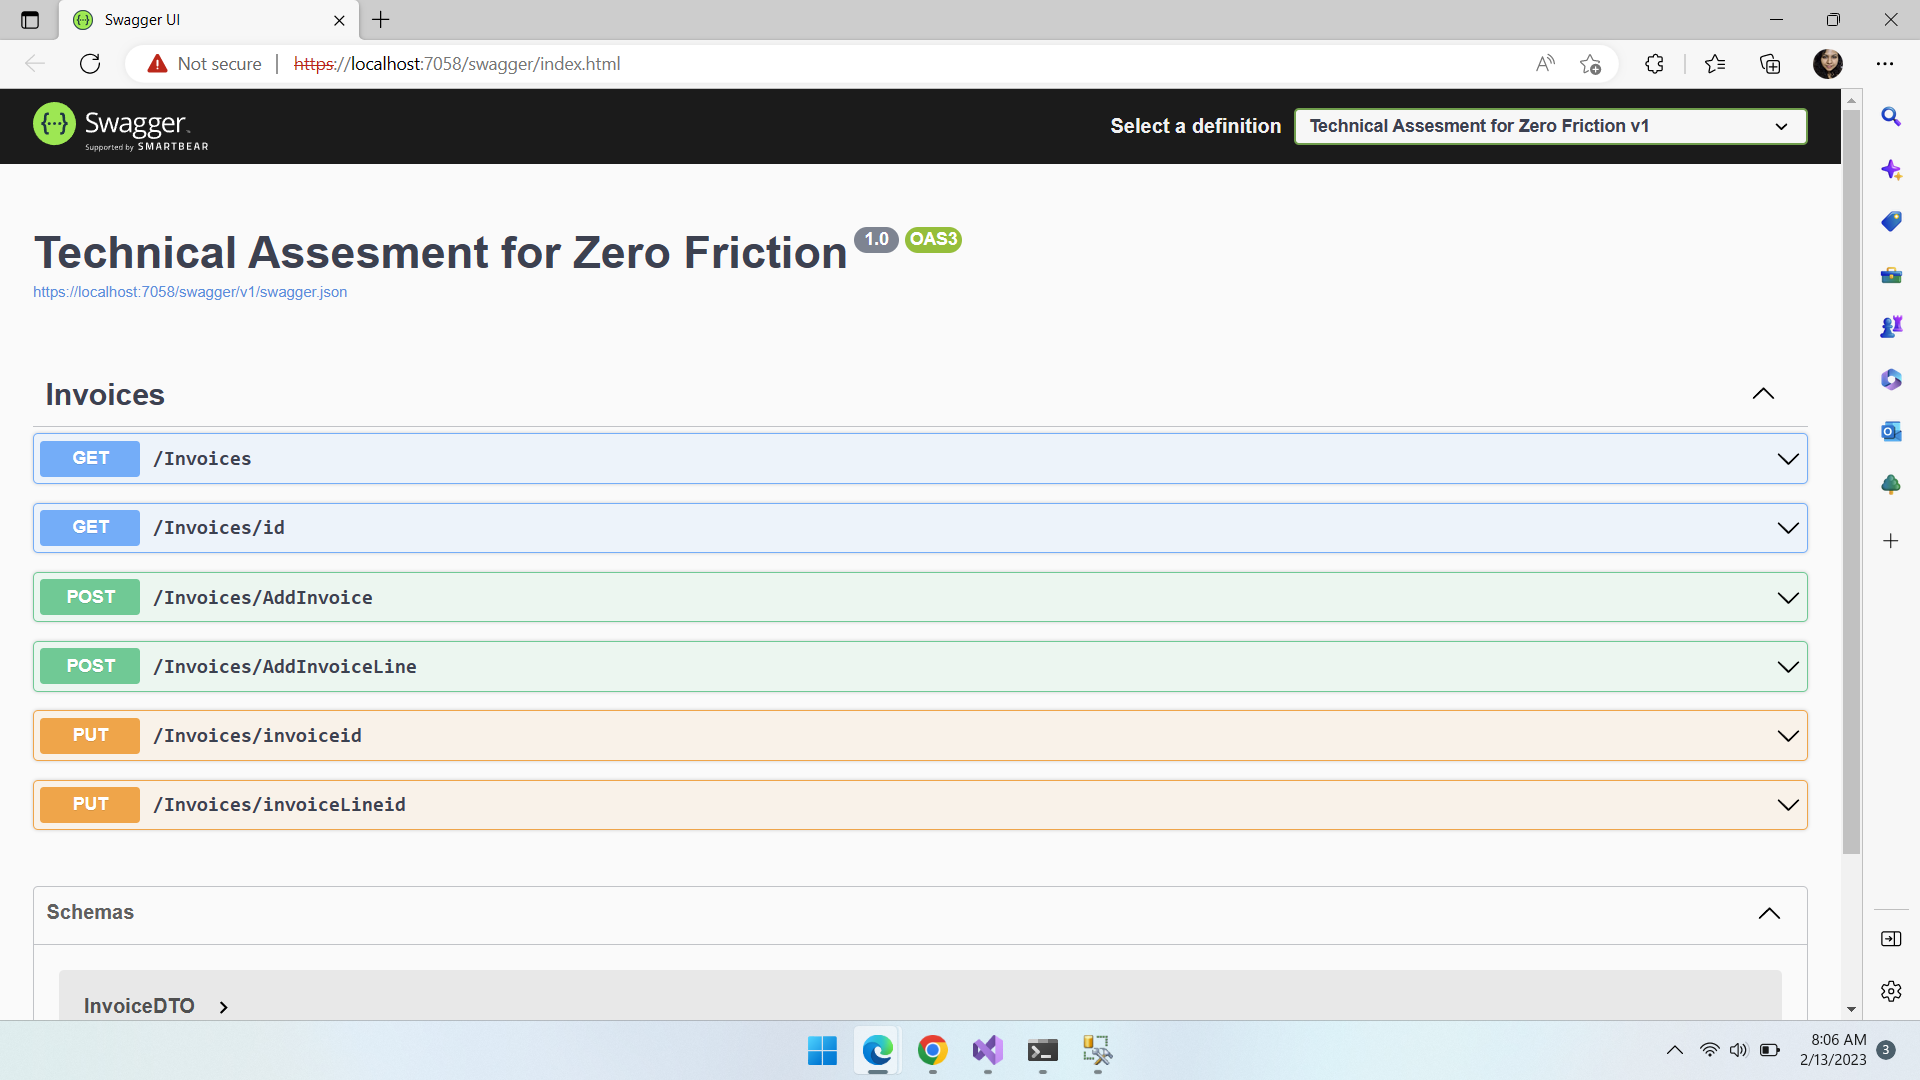Open the Select a definition dropdown
Viewport: 1920px width, 1080px height.
click(1549, 126)
